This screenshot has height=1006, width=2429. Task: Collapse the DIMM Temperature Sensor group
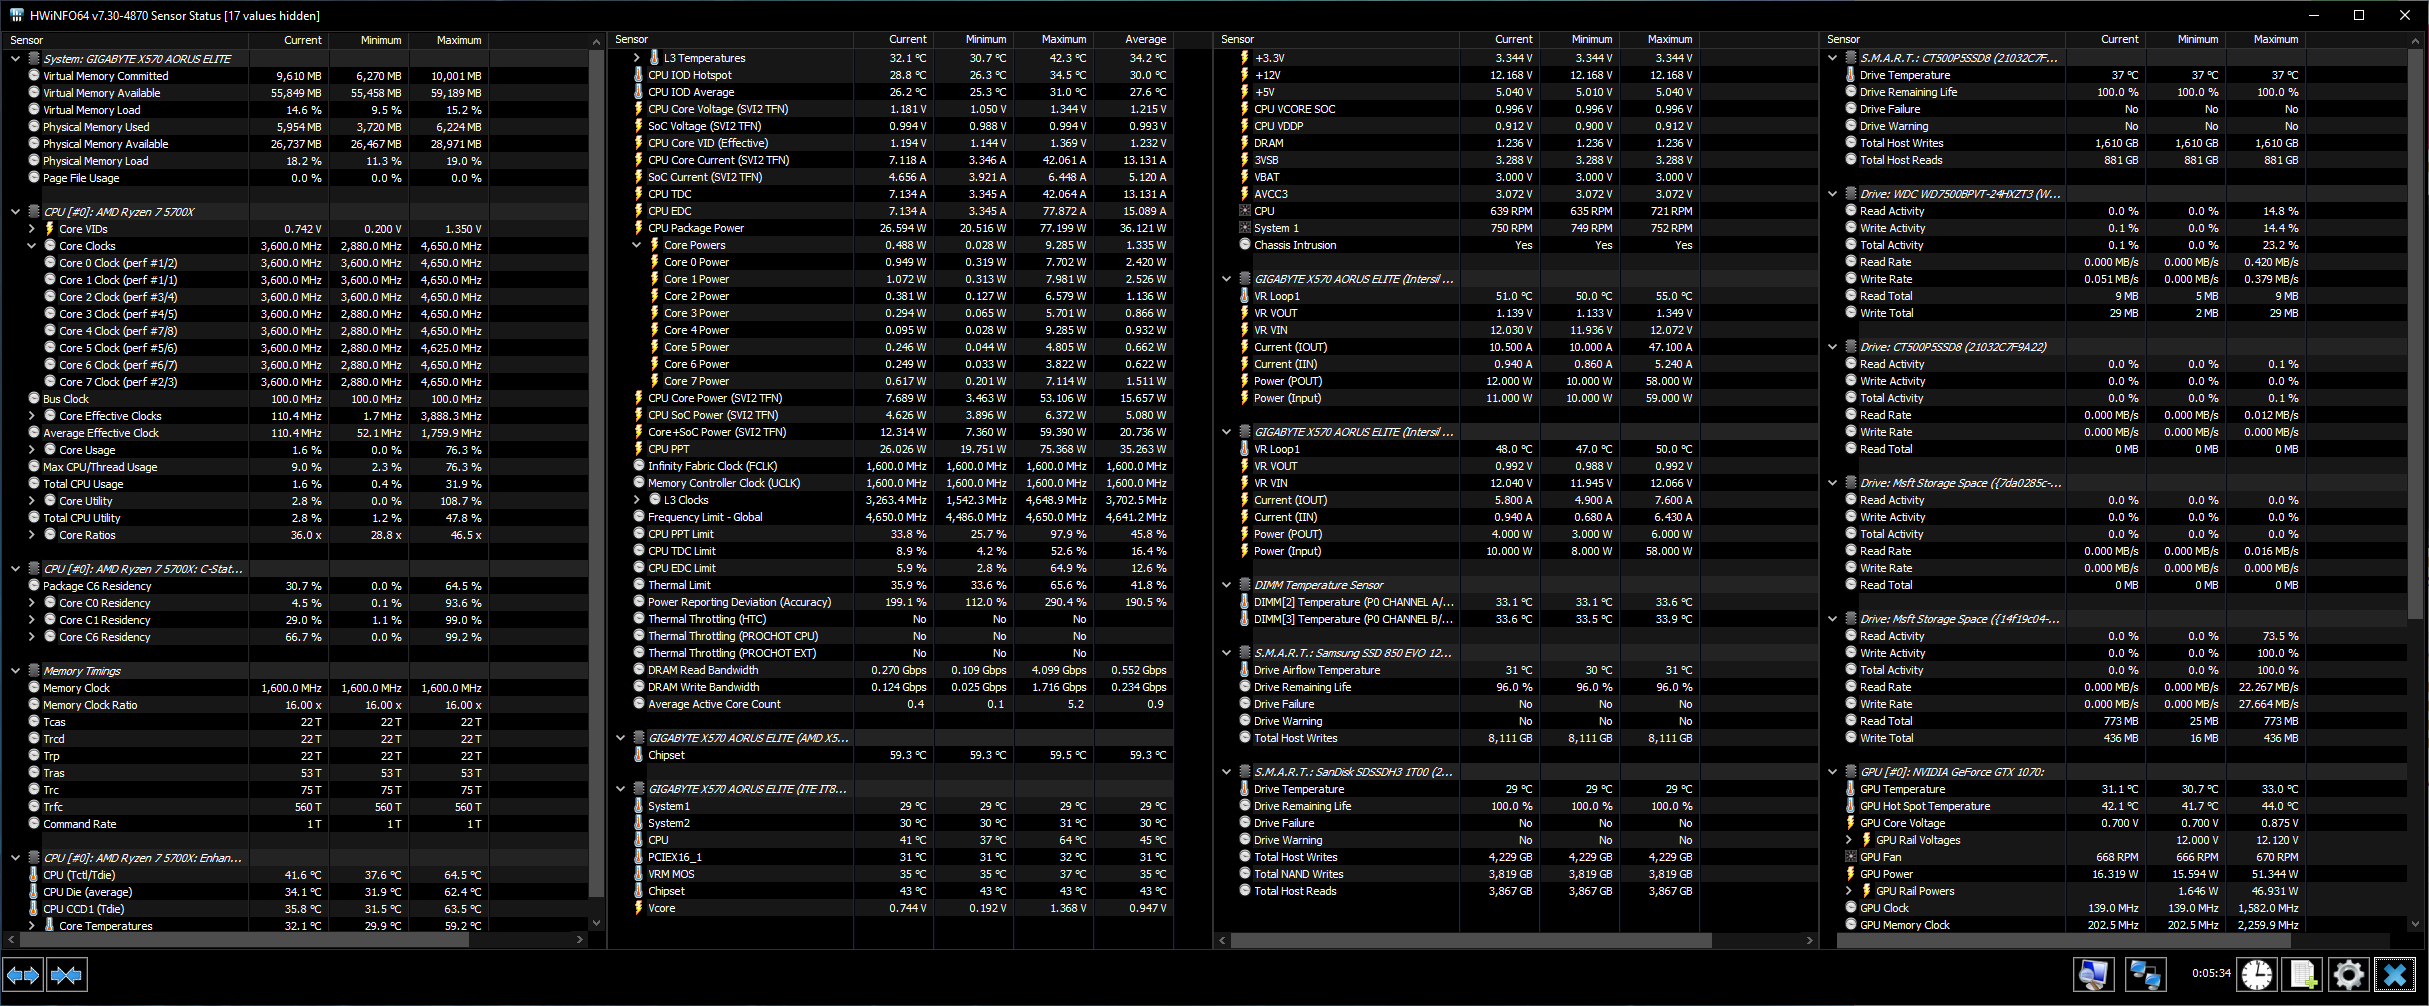1227,585
